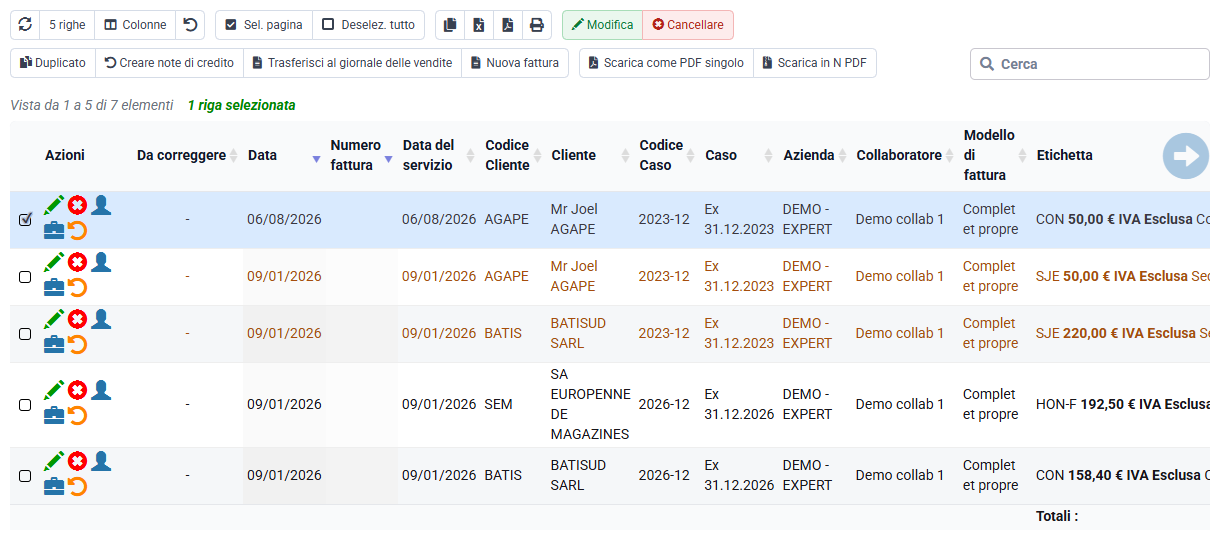Delete the SEM HON-F 192,50 € invoice
This screenshot has width=1220, height=550.
pyautogui.click(x=77, y=390)
